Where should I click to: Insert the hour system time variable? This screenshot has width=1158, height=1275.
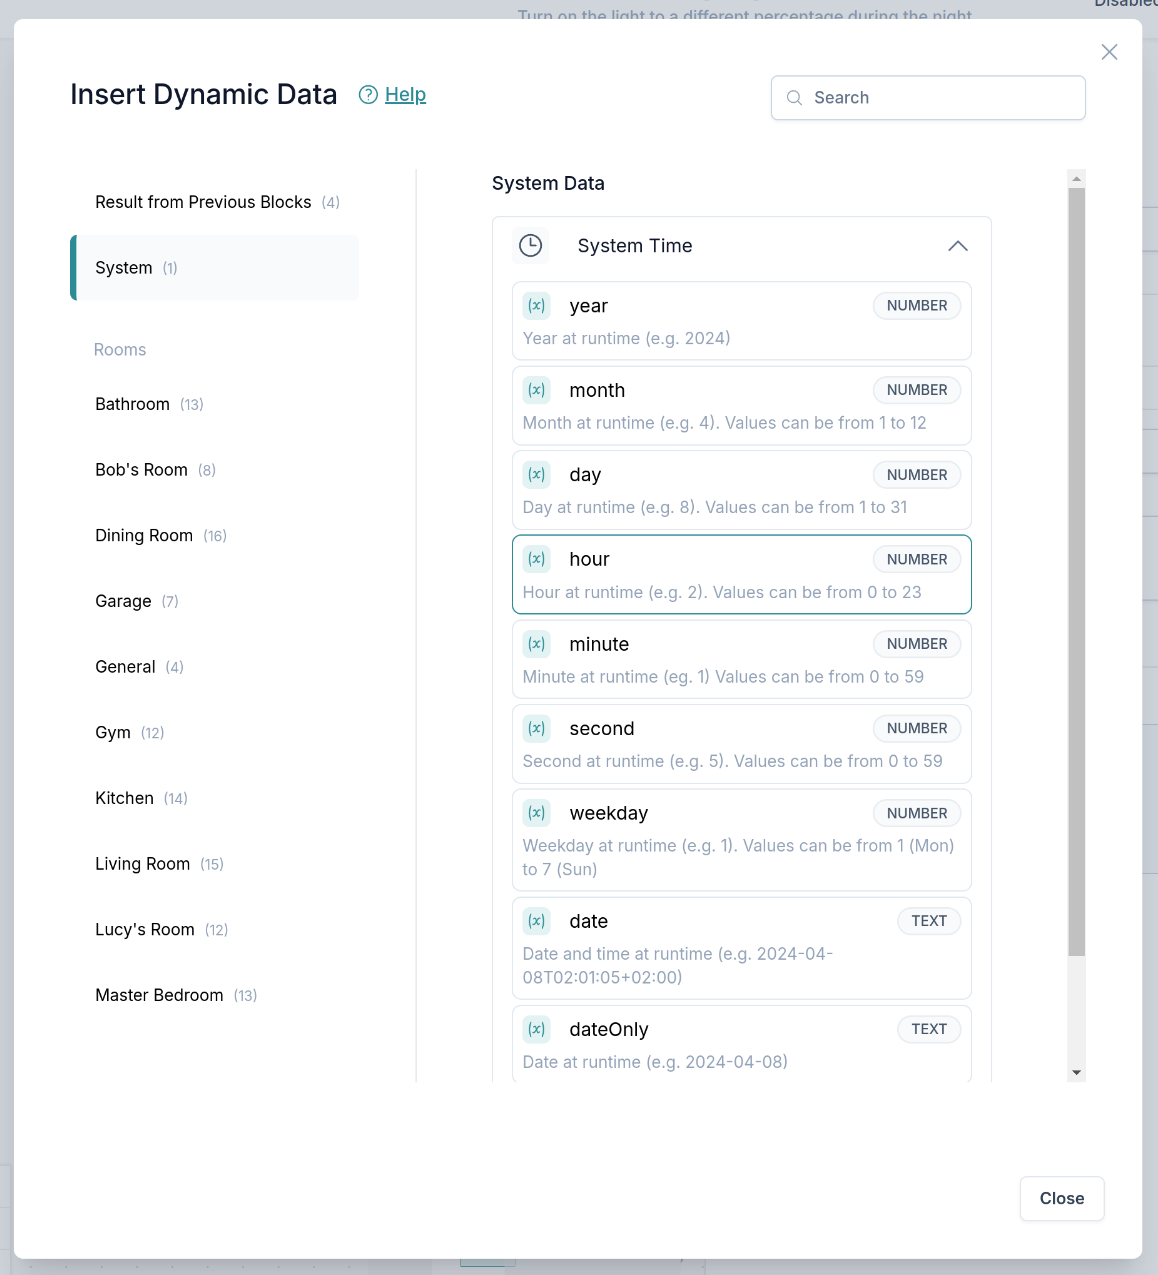pyautogui.click(x=741, y=574)
